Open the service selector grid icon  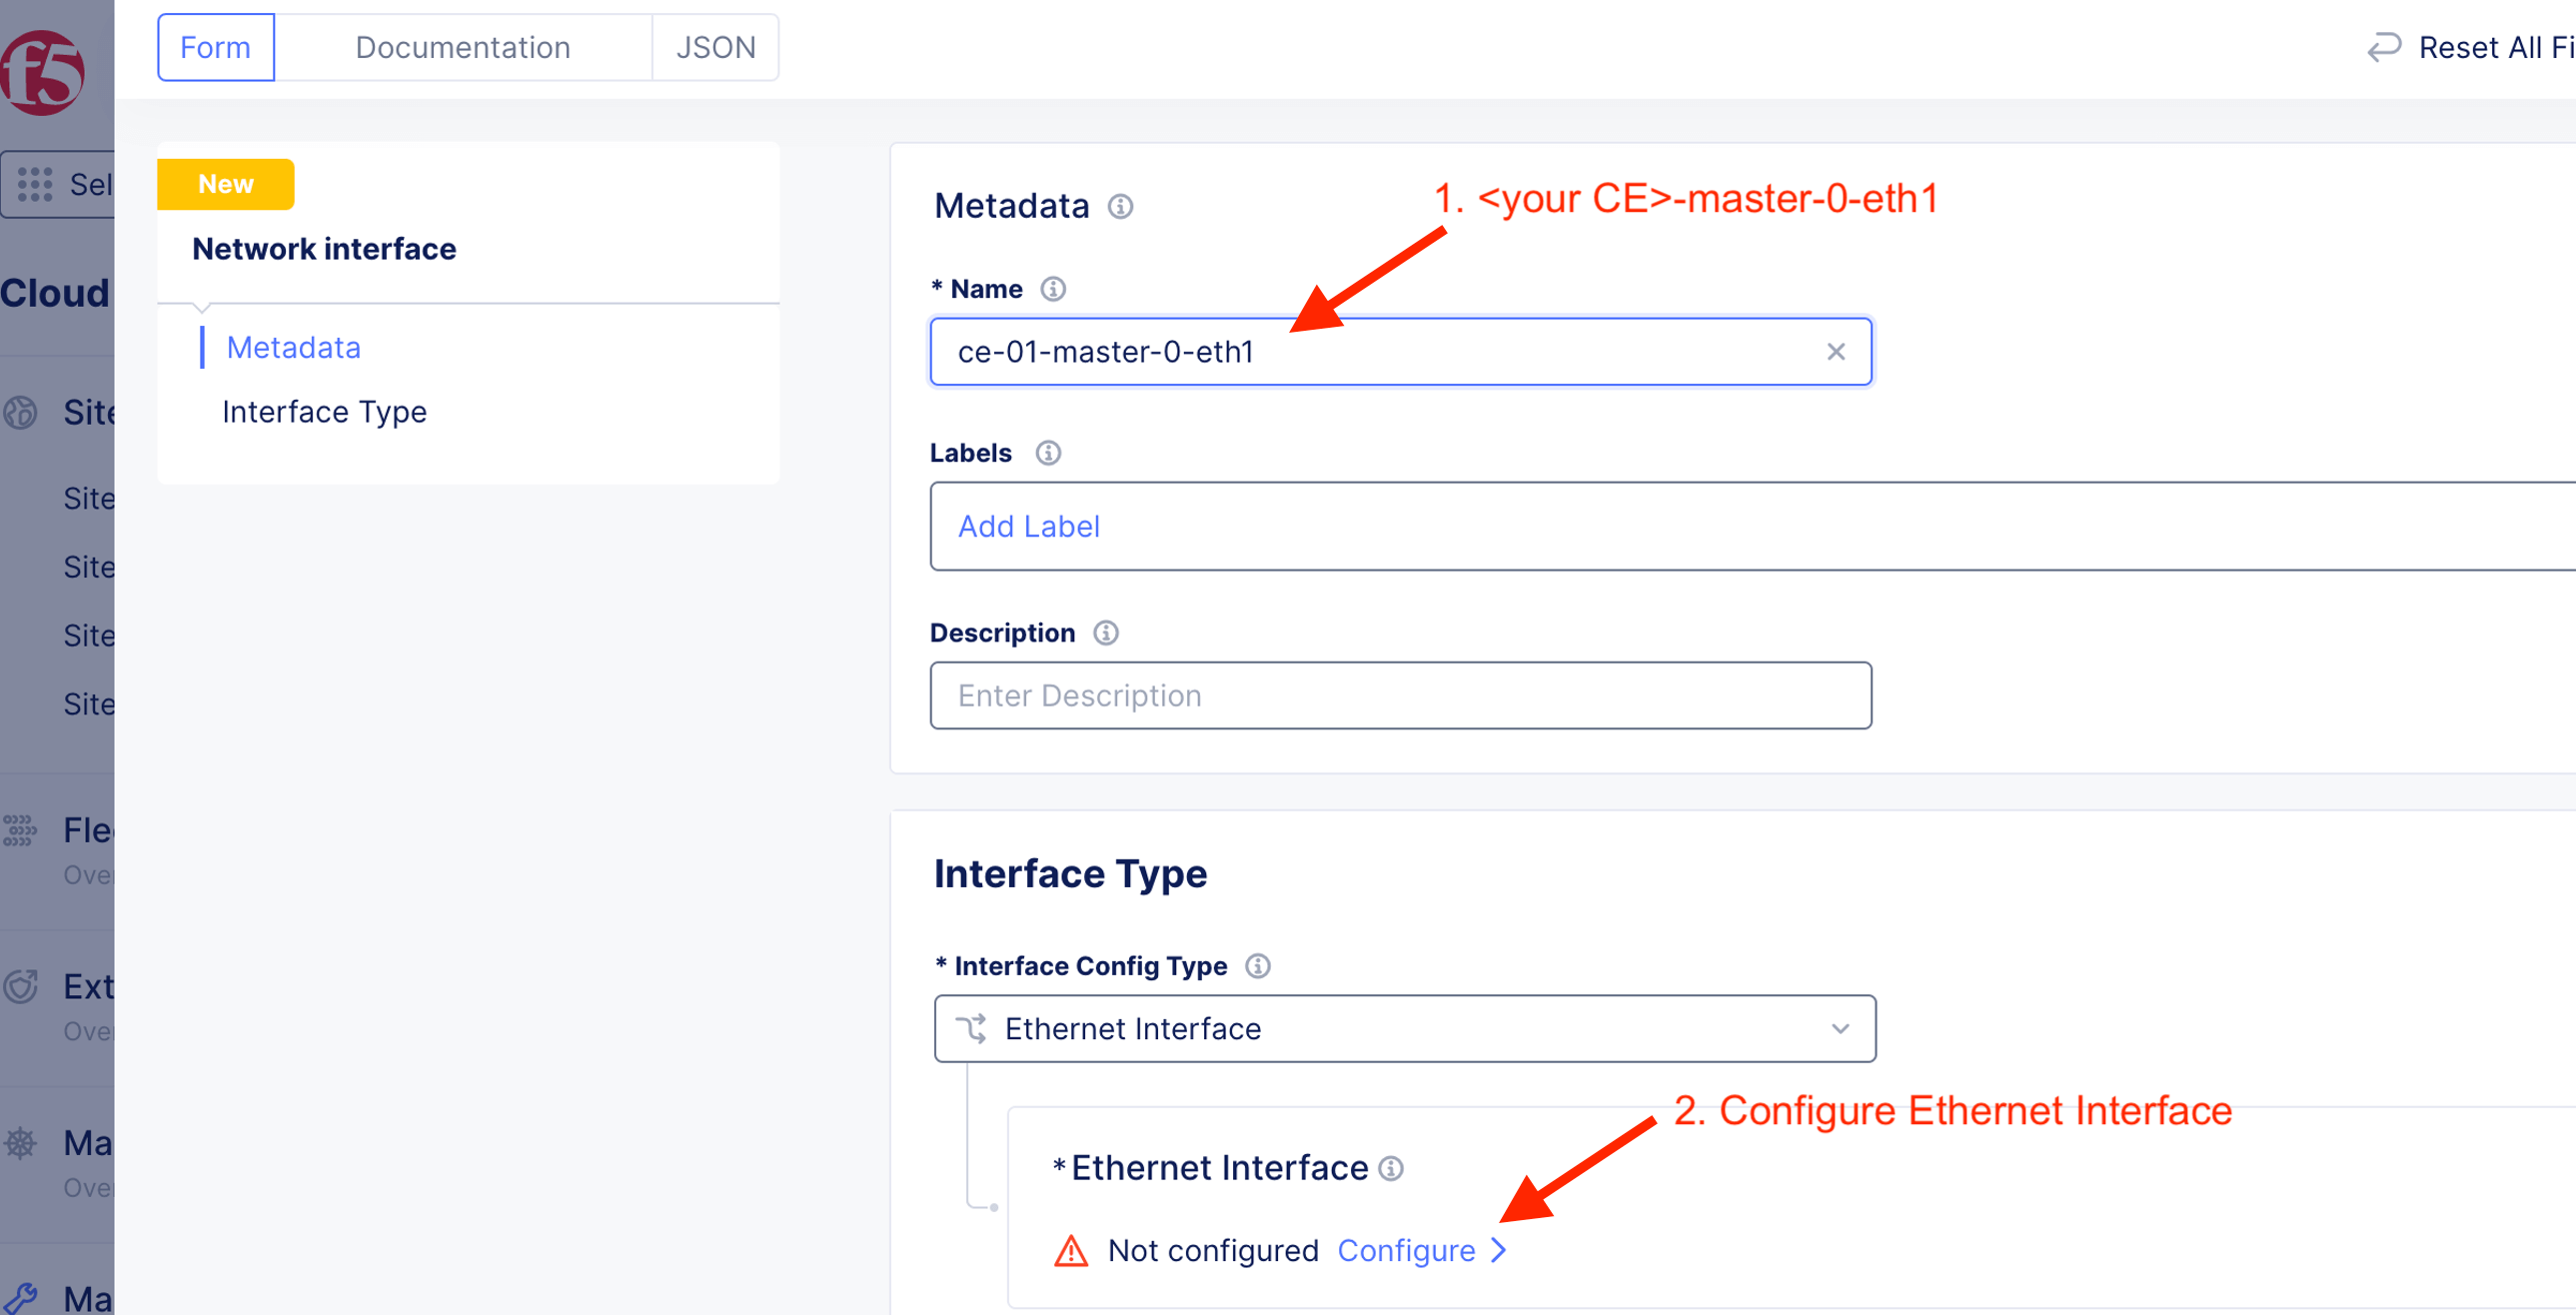[x=35, y=184]
